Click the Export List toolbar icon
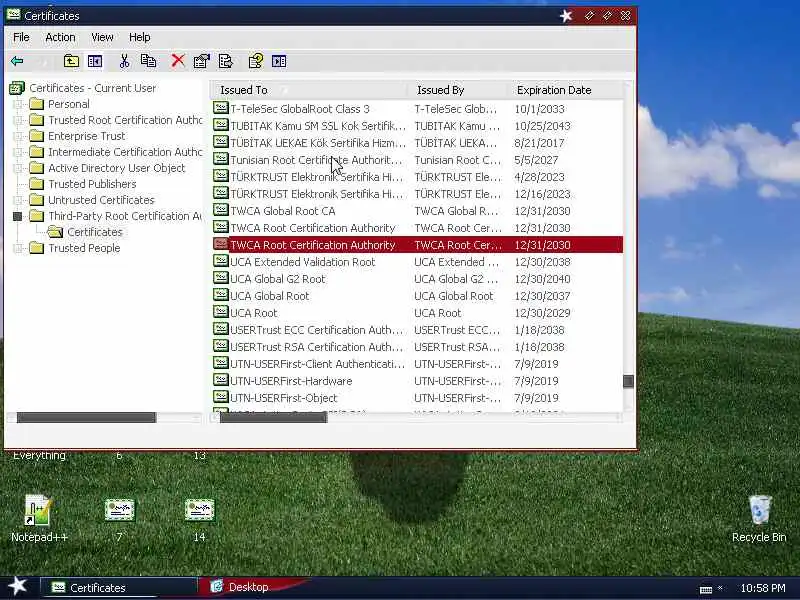 [x=226, y=61]
